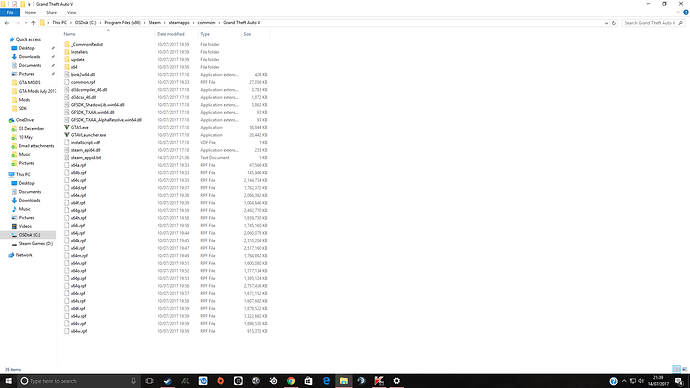
Task: Expand the address bar history dropdown
Action: pos(606,23)
